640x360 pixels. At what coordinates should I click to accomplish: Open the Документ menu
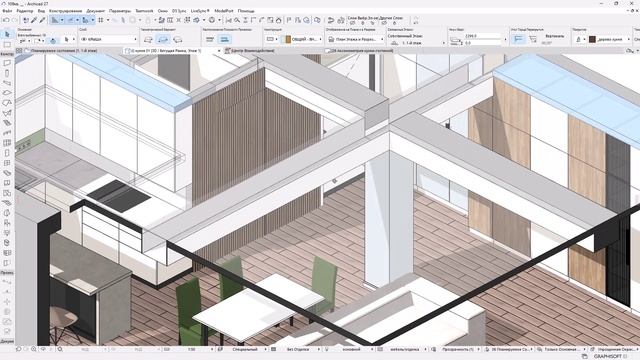coord(96,11)
